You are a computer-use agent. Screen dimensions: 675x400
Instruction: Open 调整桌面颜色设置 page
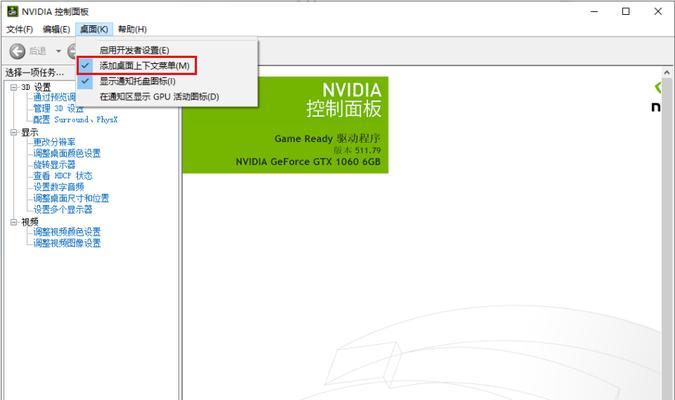coord(67,153)
